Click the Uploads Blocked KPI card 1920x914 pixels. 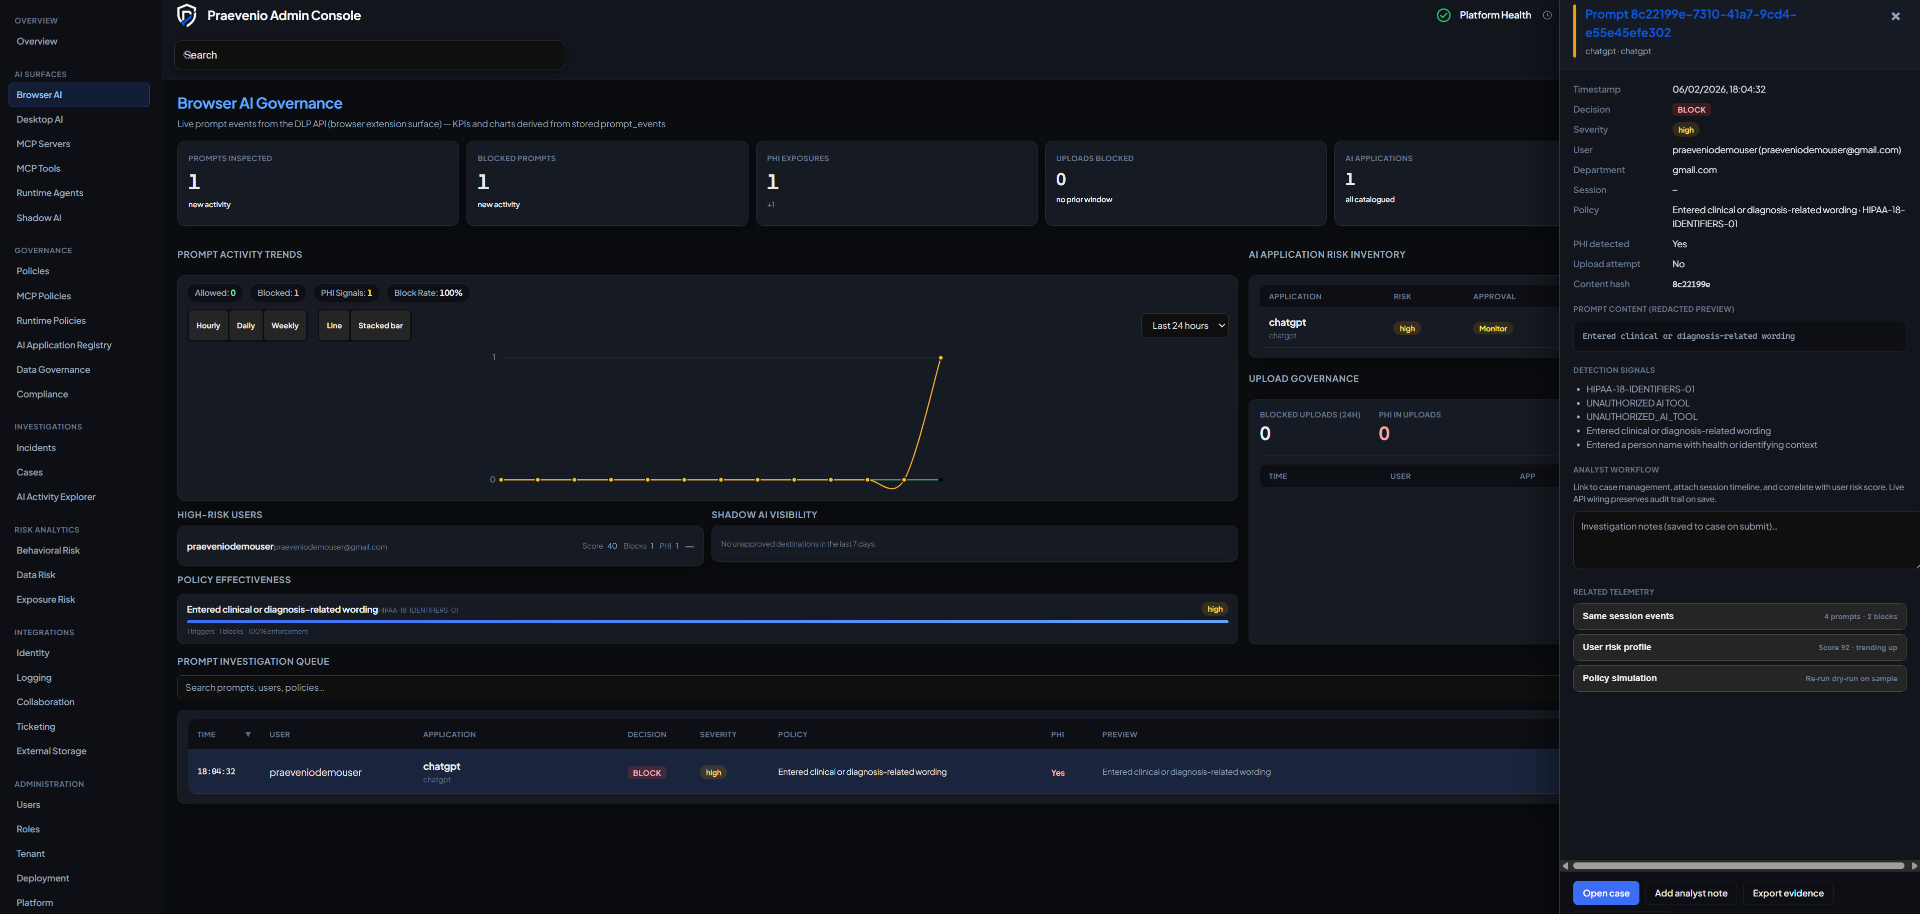(1186, 183)
